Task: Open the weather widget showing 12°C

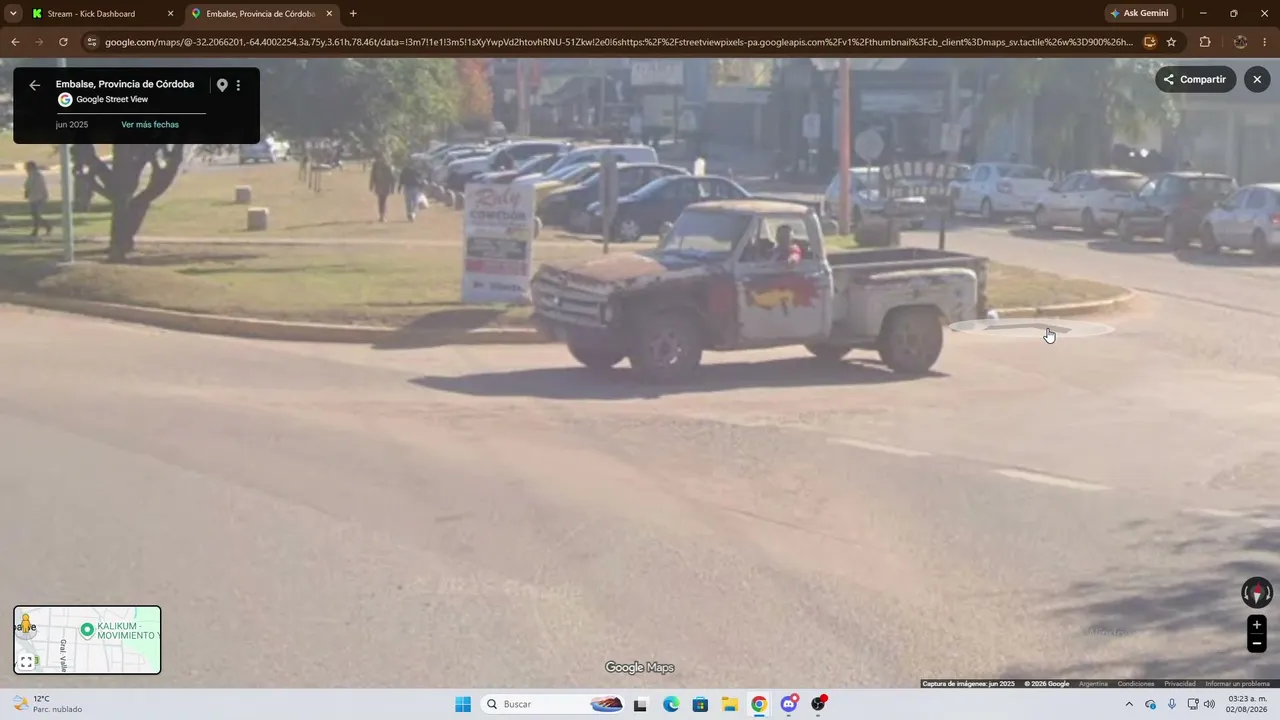Action: [48, 704]
